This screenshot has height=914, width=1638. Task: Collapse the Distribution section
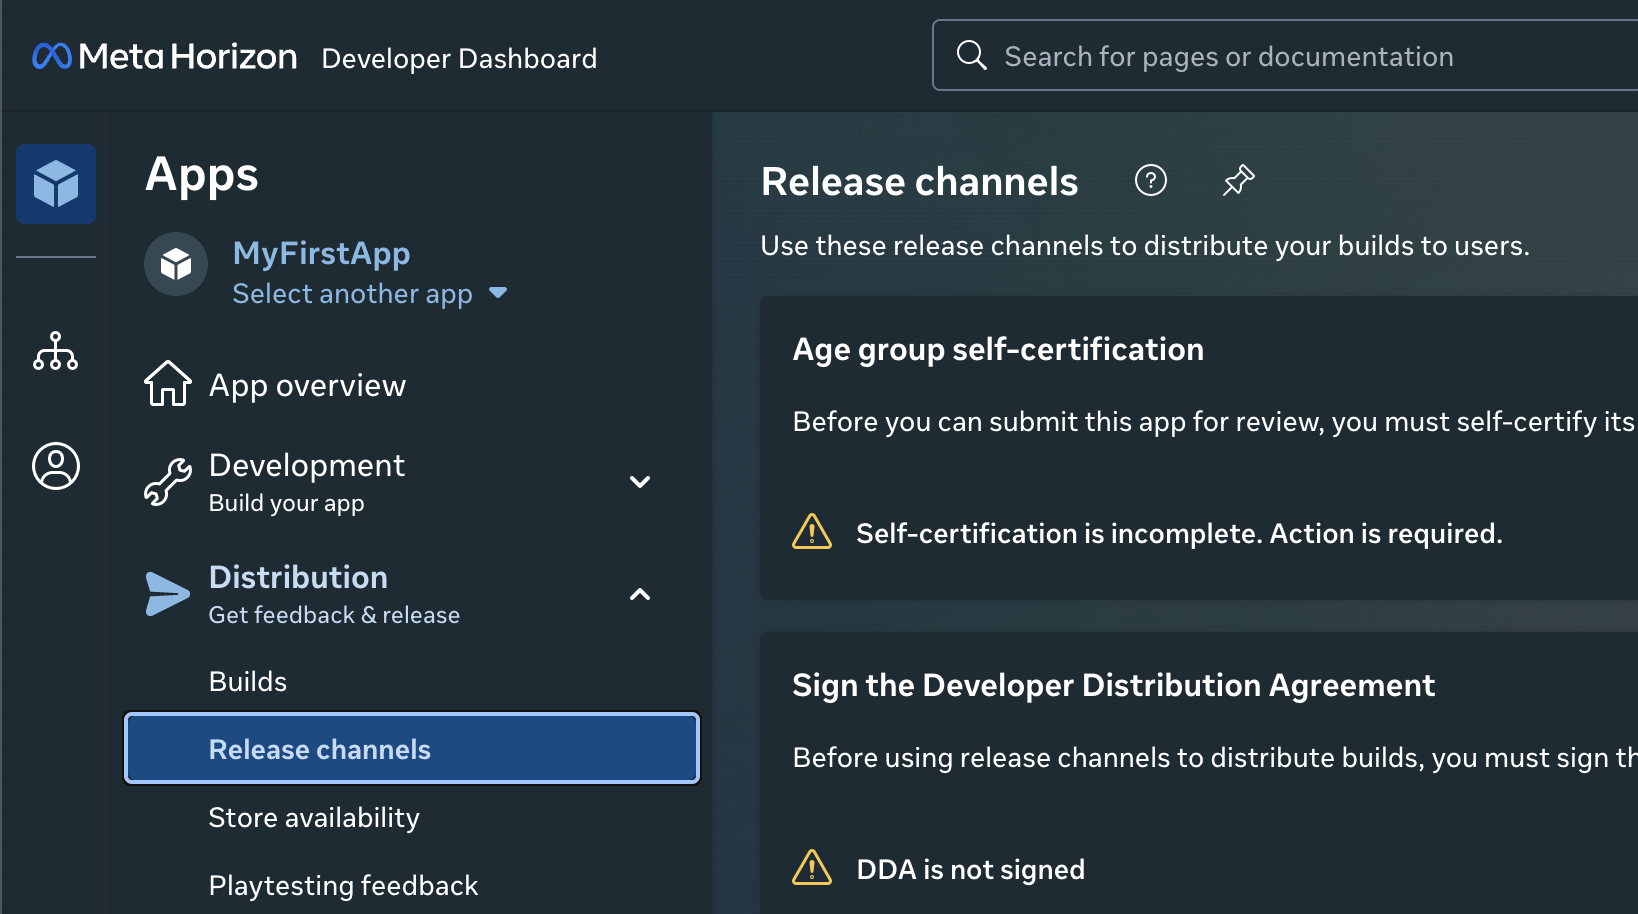point(639,594)
